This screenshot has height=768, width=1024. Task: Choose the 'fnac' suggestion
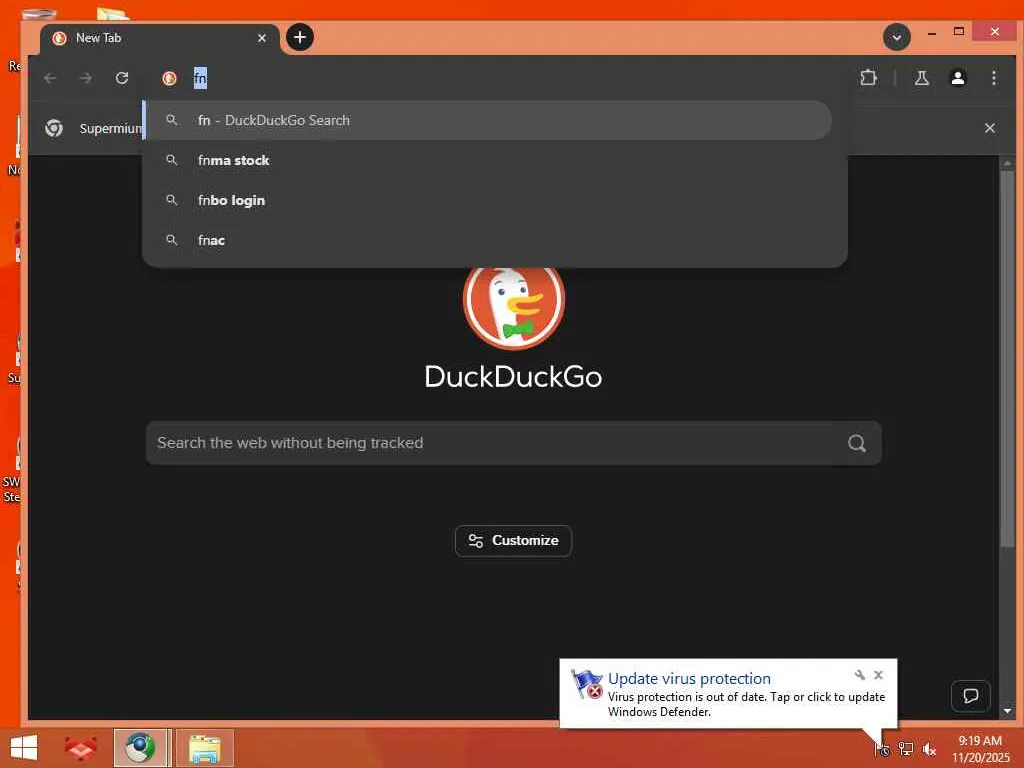point(488,240)
